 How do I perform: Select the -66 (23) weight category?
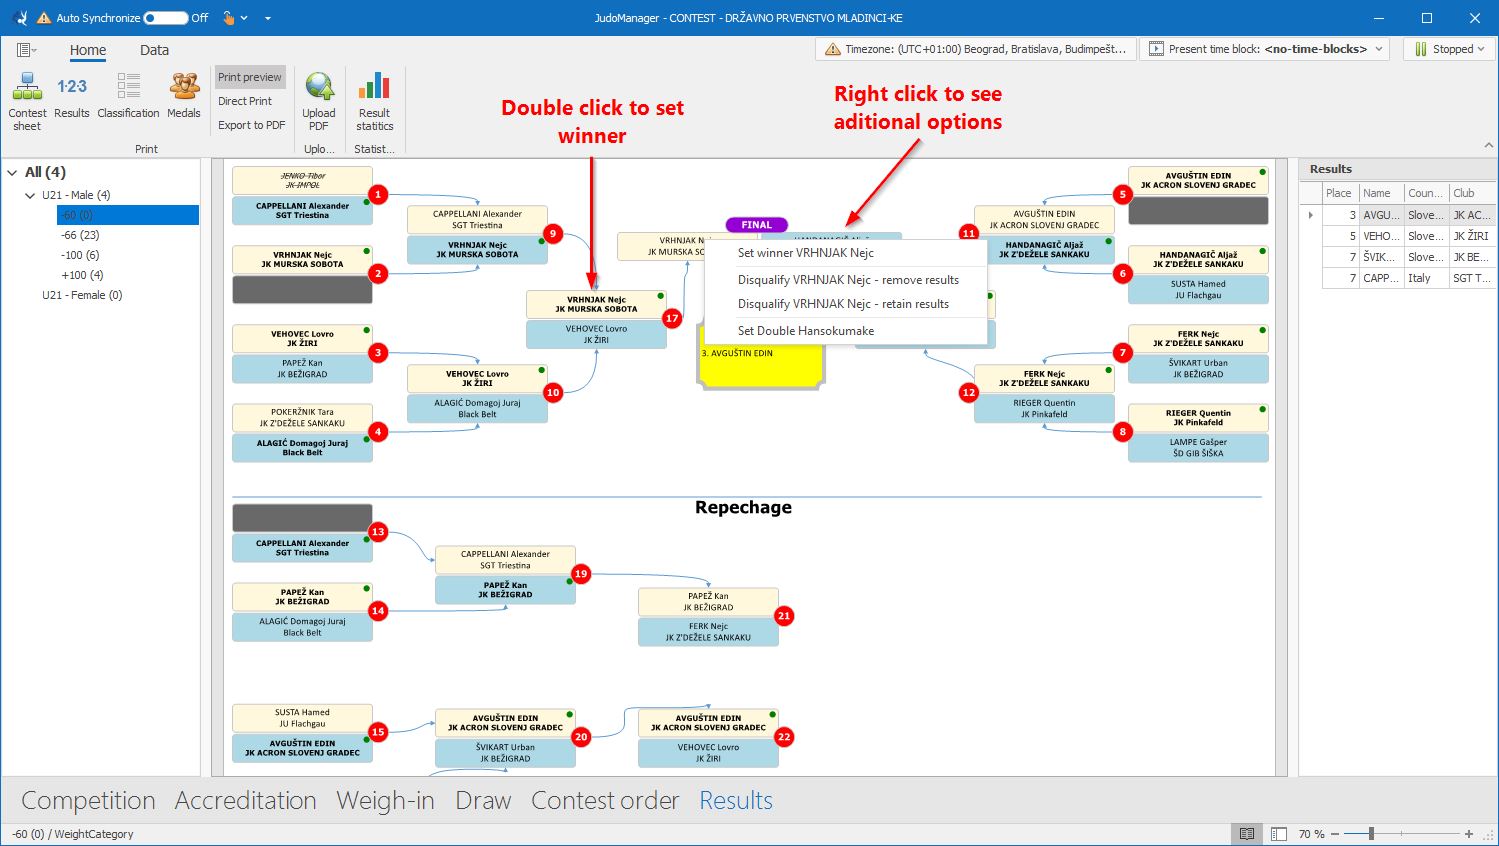point(80,235)
